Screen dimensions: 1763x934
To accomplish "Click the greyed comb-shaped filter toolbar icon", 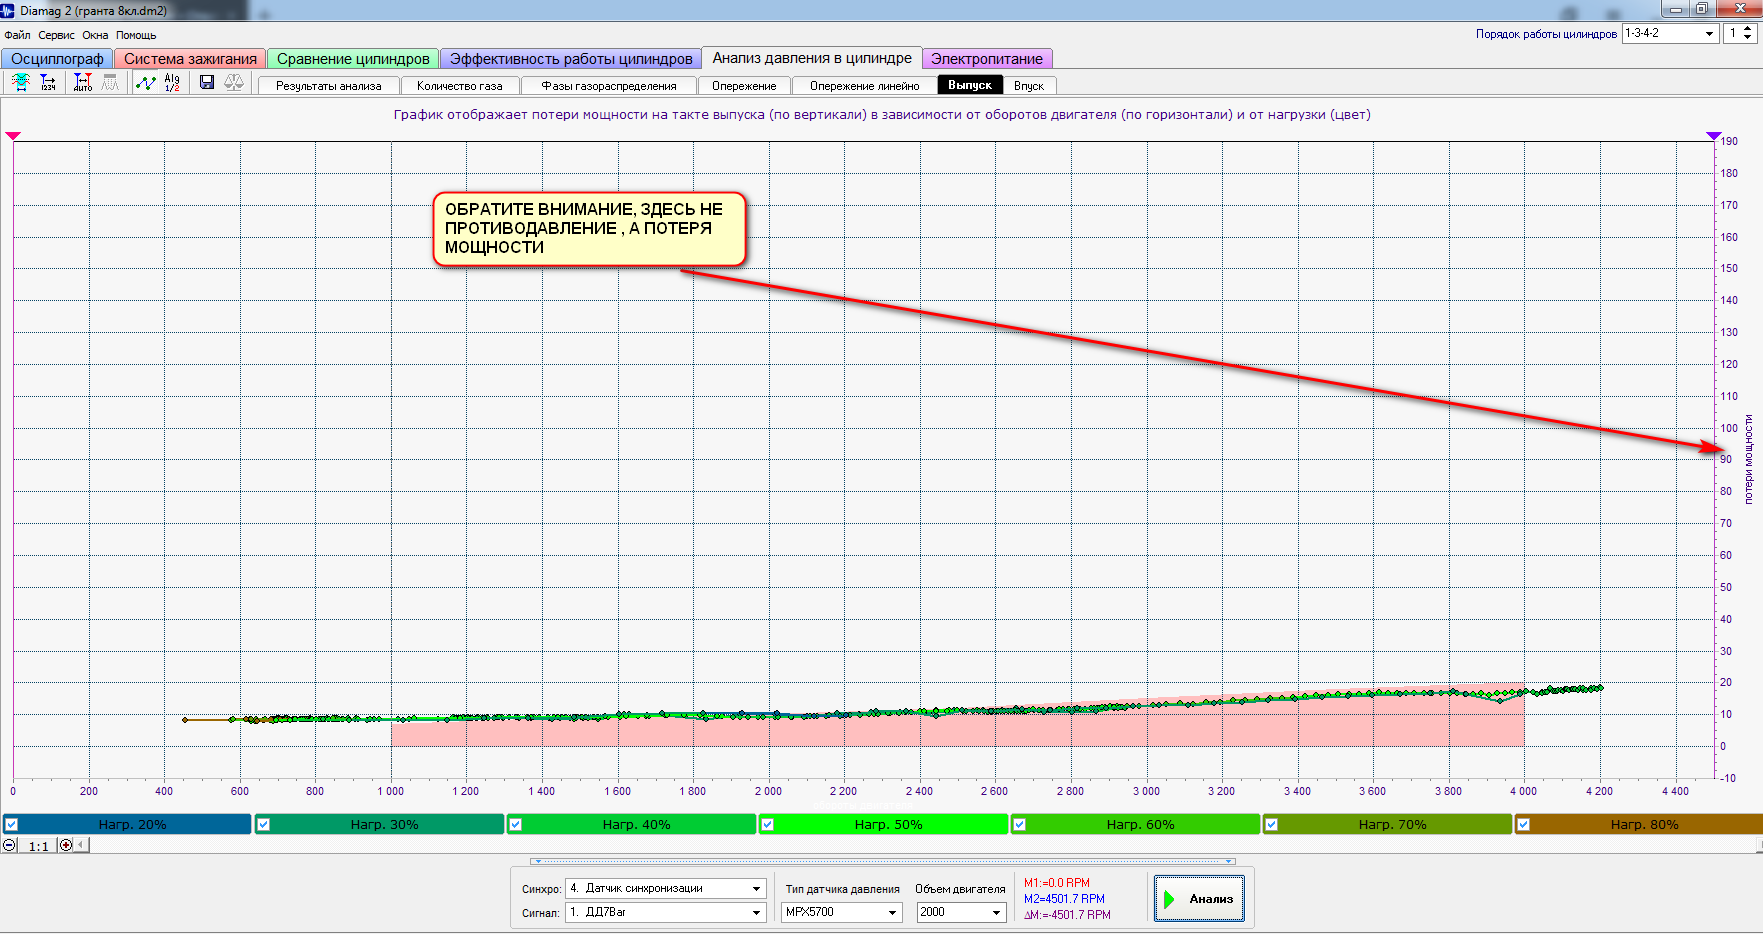I will click(110, 83).
